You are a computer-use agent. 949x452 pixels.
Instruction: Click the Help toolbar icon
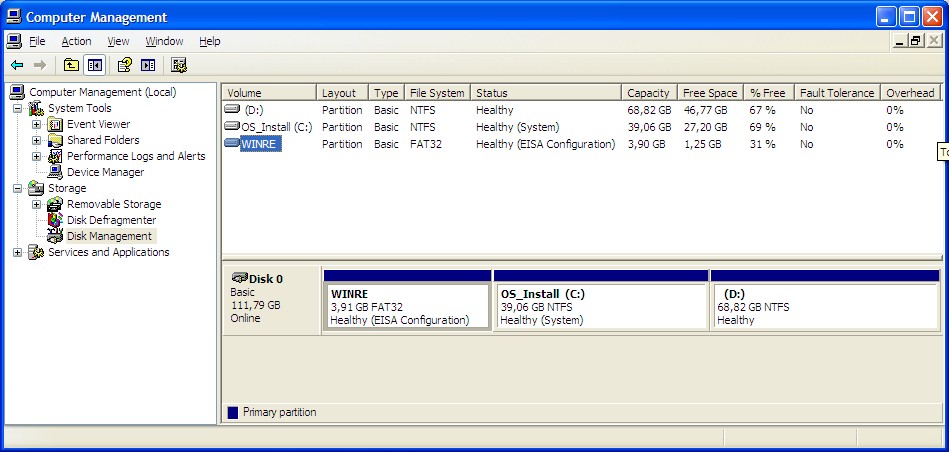point(125,65)
